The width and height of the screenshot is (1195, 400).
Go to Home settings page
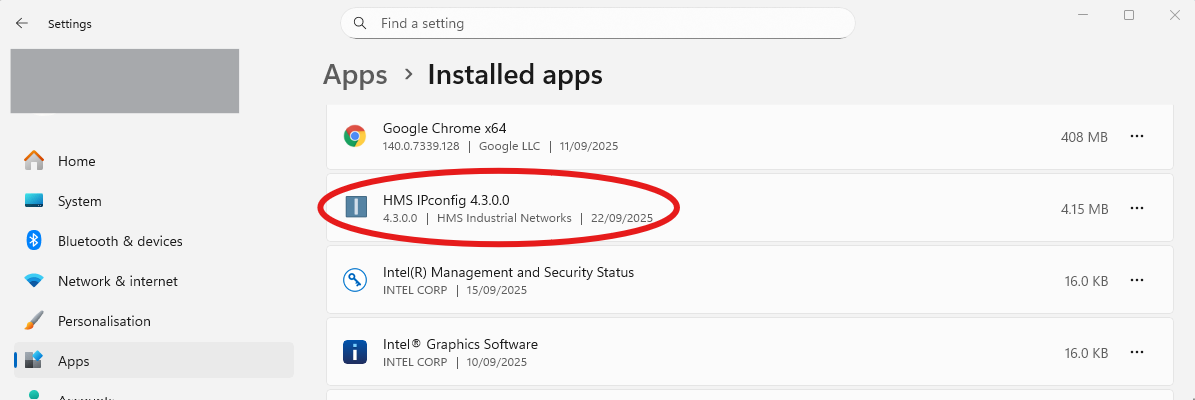[x=76, y=161]
